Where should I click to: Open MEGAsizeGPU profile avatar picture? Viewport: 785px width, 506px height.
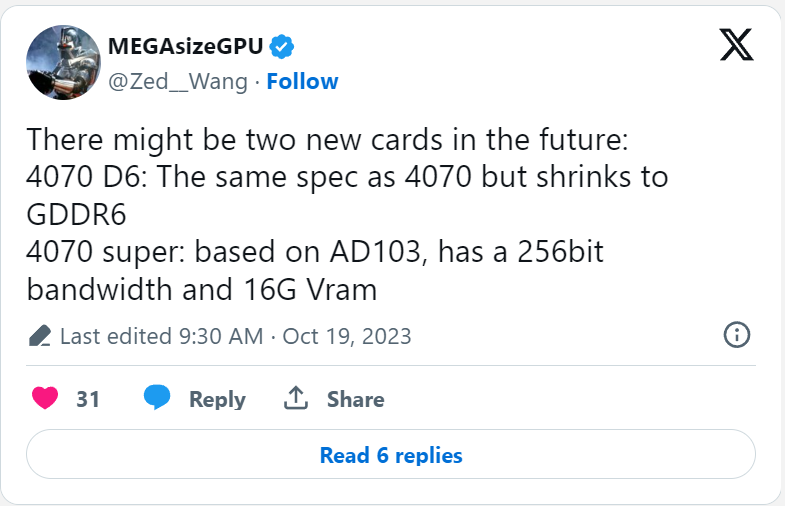(63, 63)
